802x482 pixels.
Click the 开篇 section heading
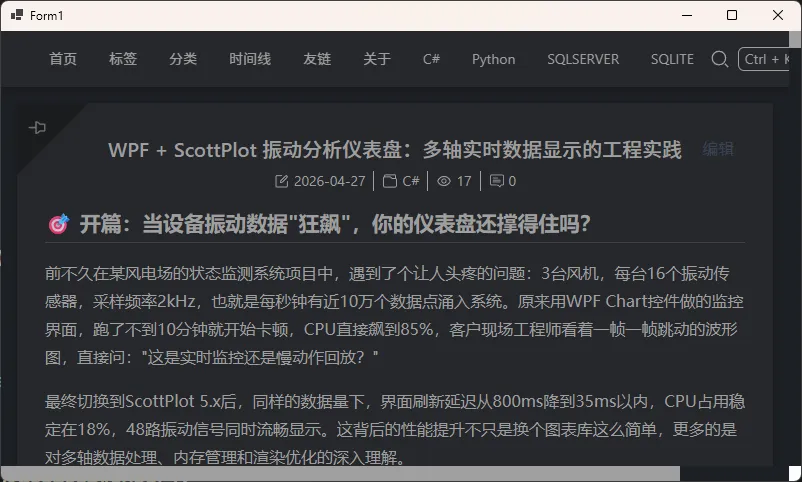335,224
